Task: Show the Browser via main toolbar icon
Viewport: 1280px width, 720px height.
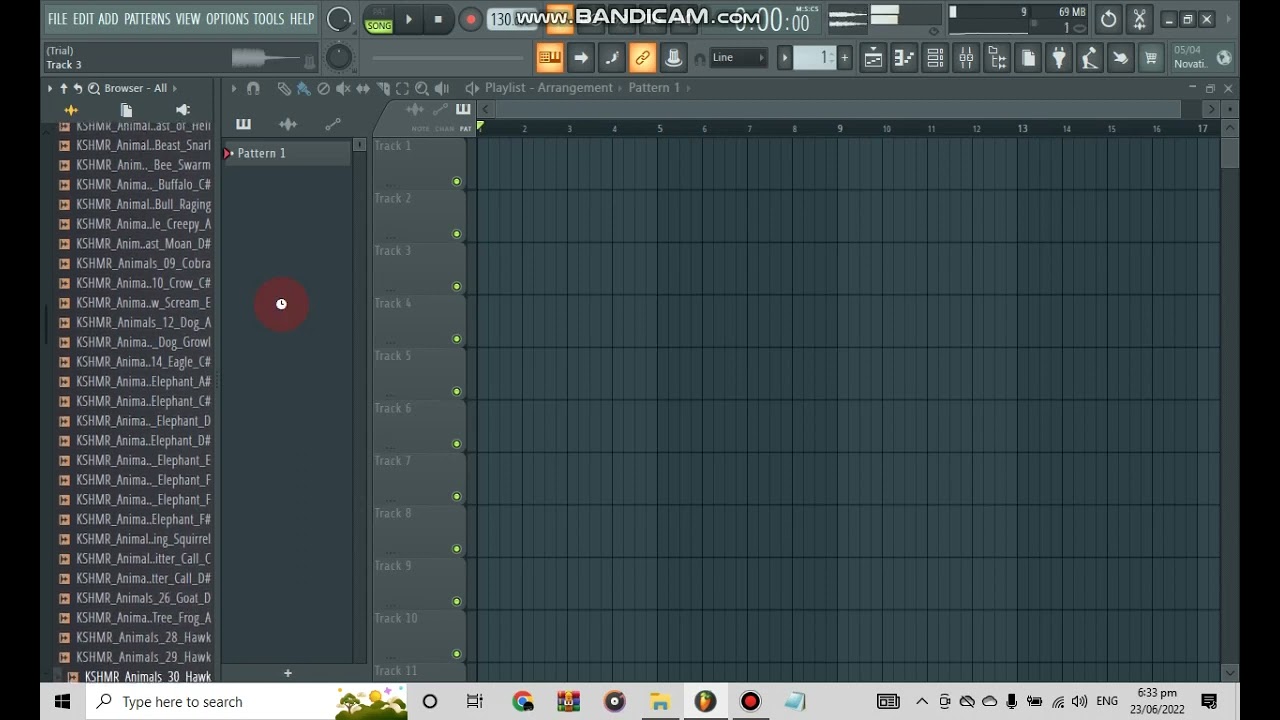Action: pyautogui.click(x=997, y=58)
